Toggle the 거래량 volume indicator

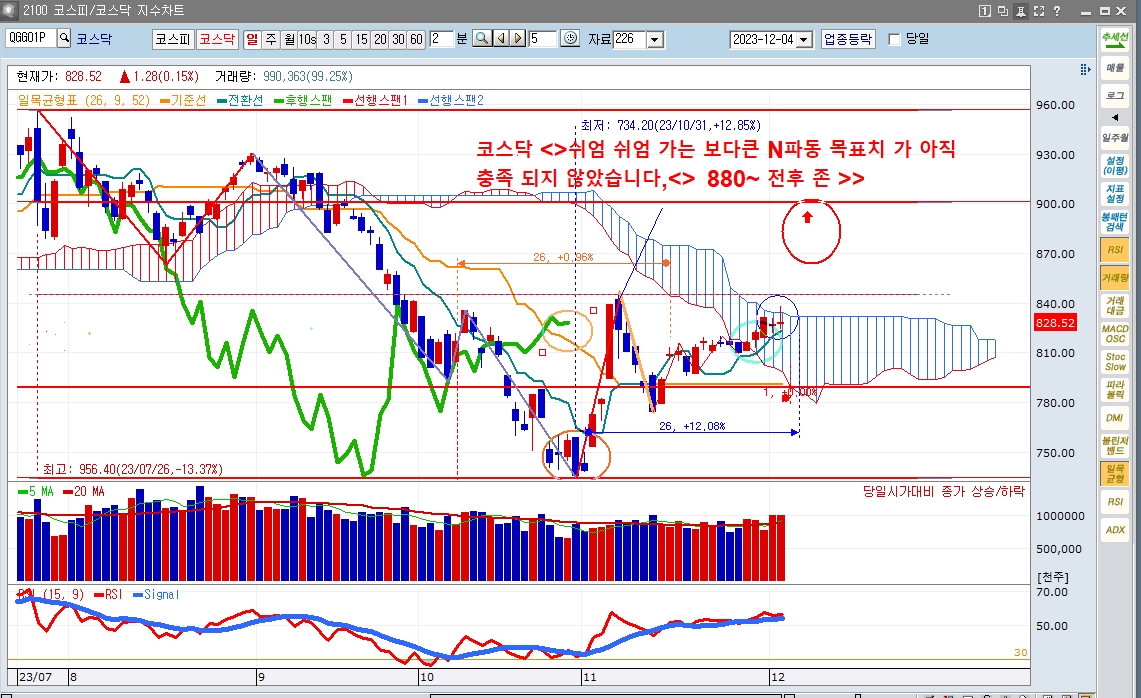point(1115,278)
